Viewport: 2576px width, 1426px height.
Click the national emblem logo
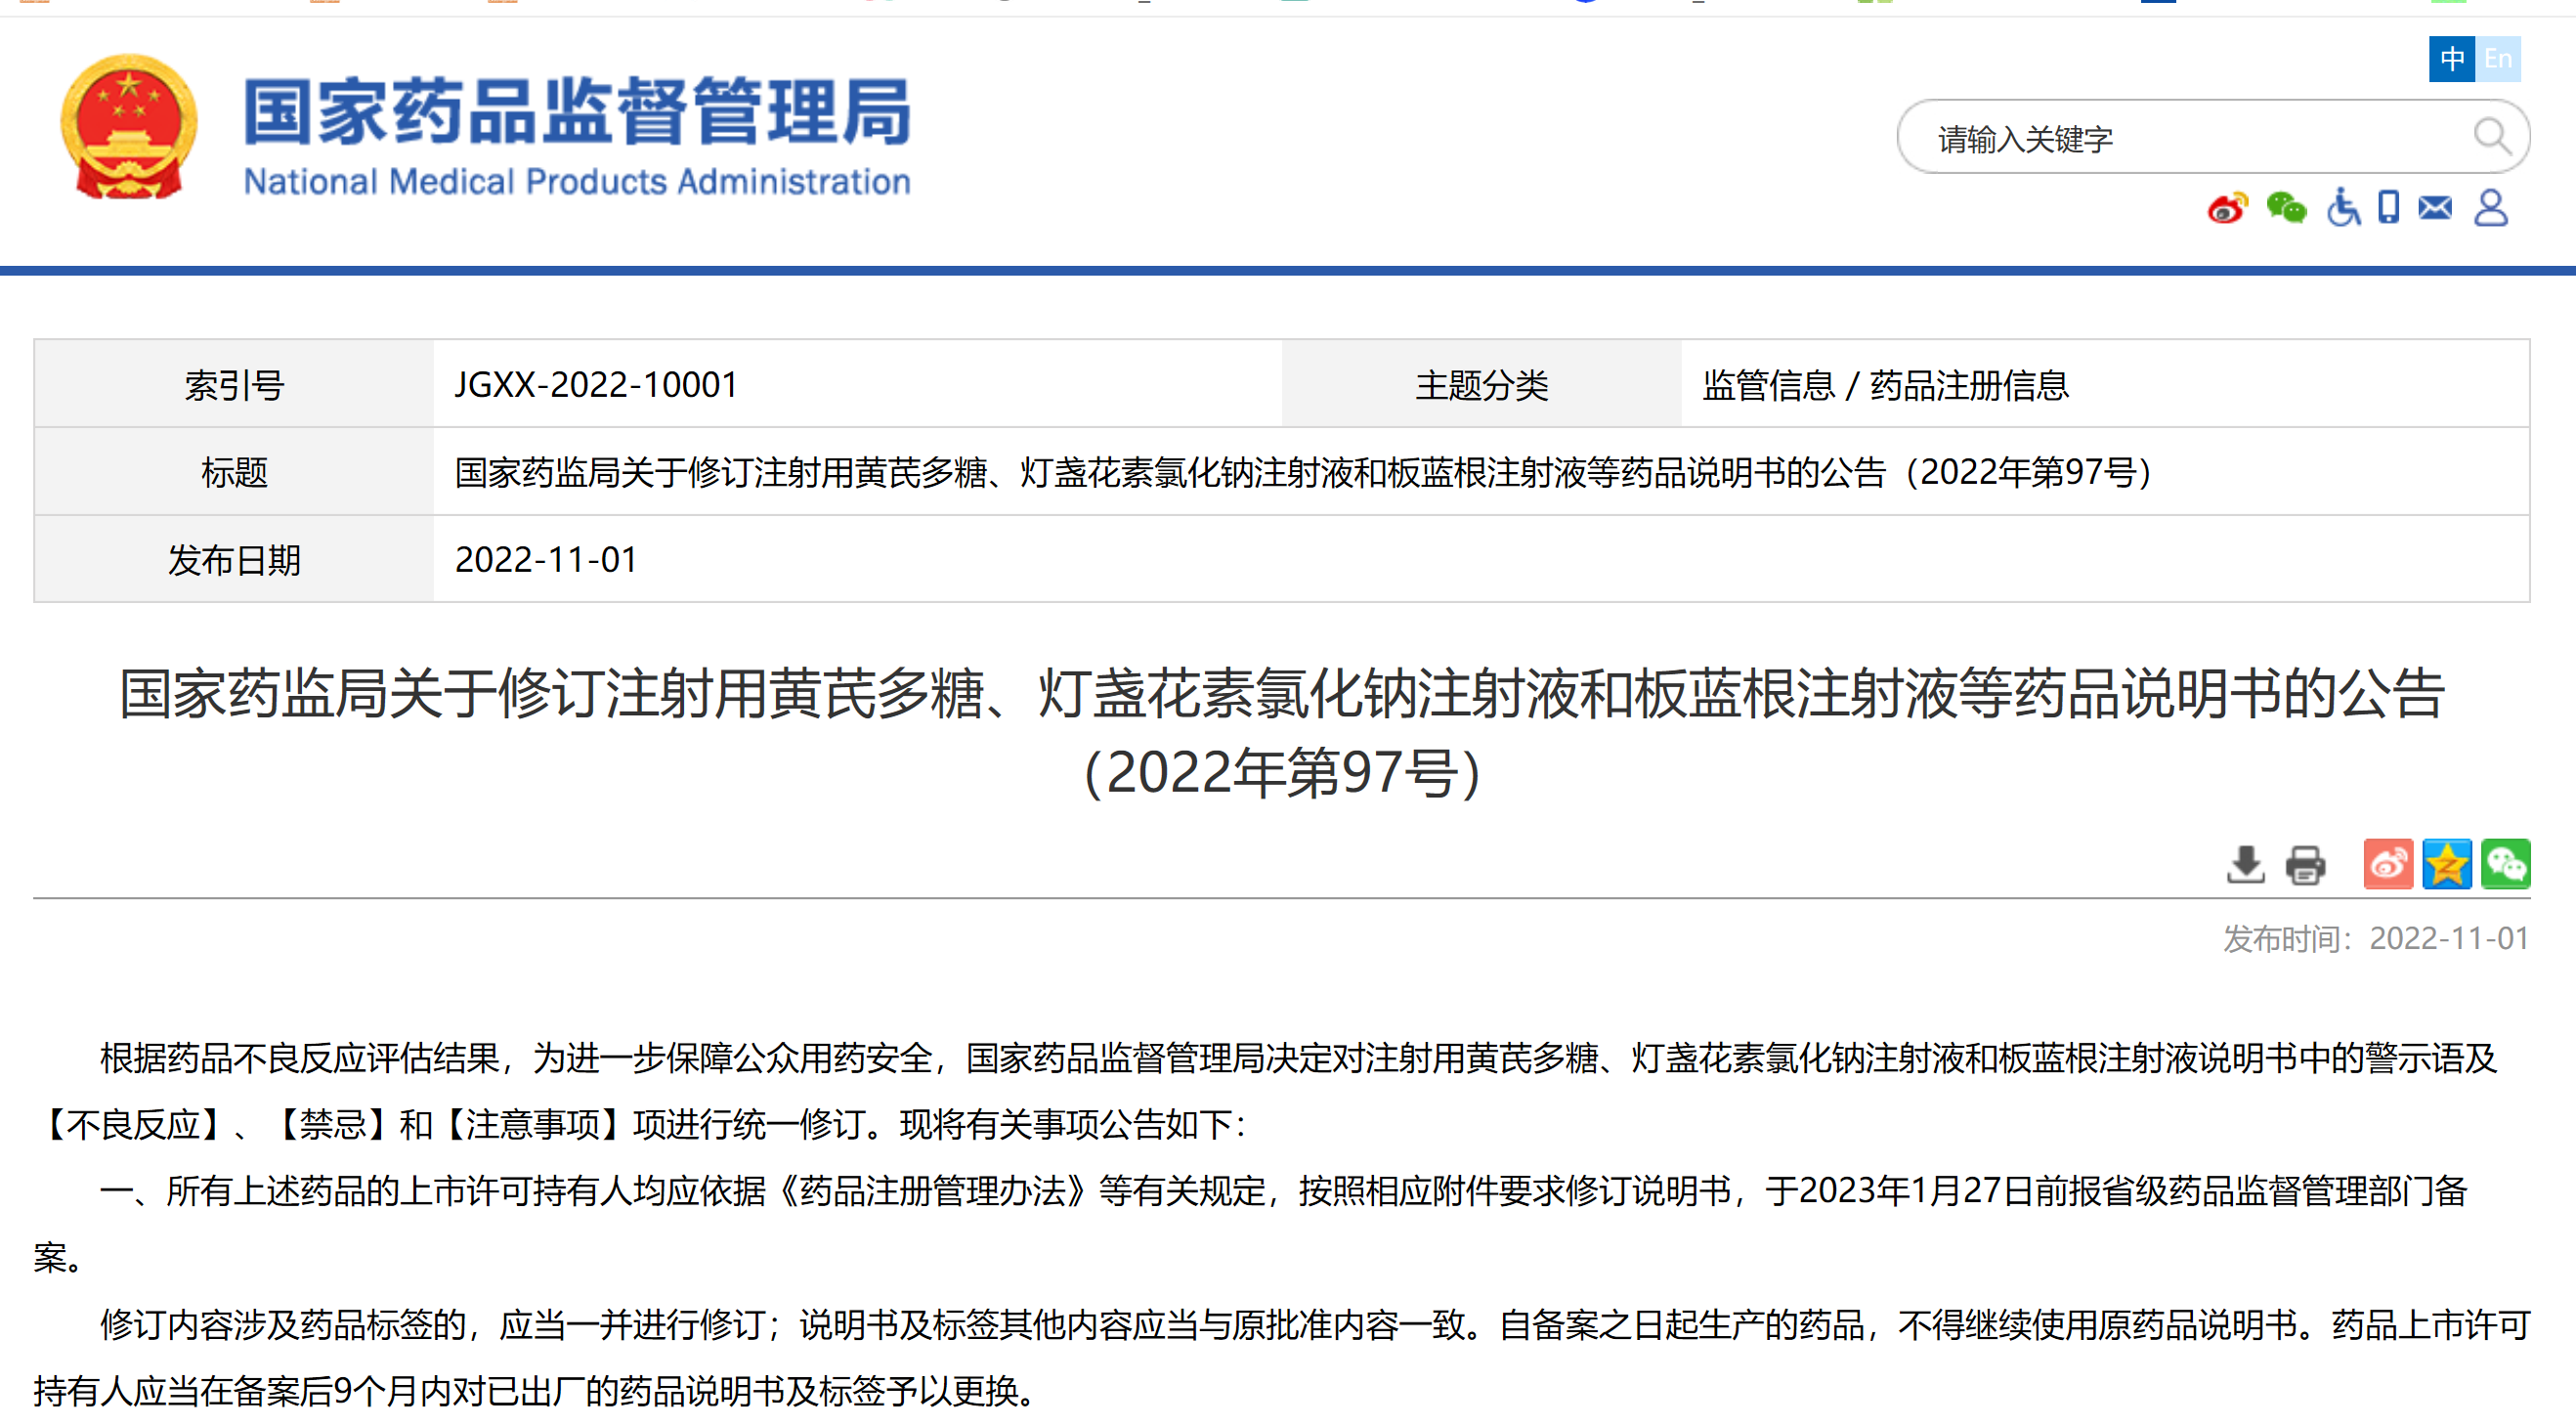[128, 127]
